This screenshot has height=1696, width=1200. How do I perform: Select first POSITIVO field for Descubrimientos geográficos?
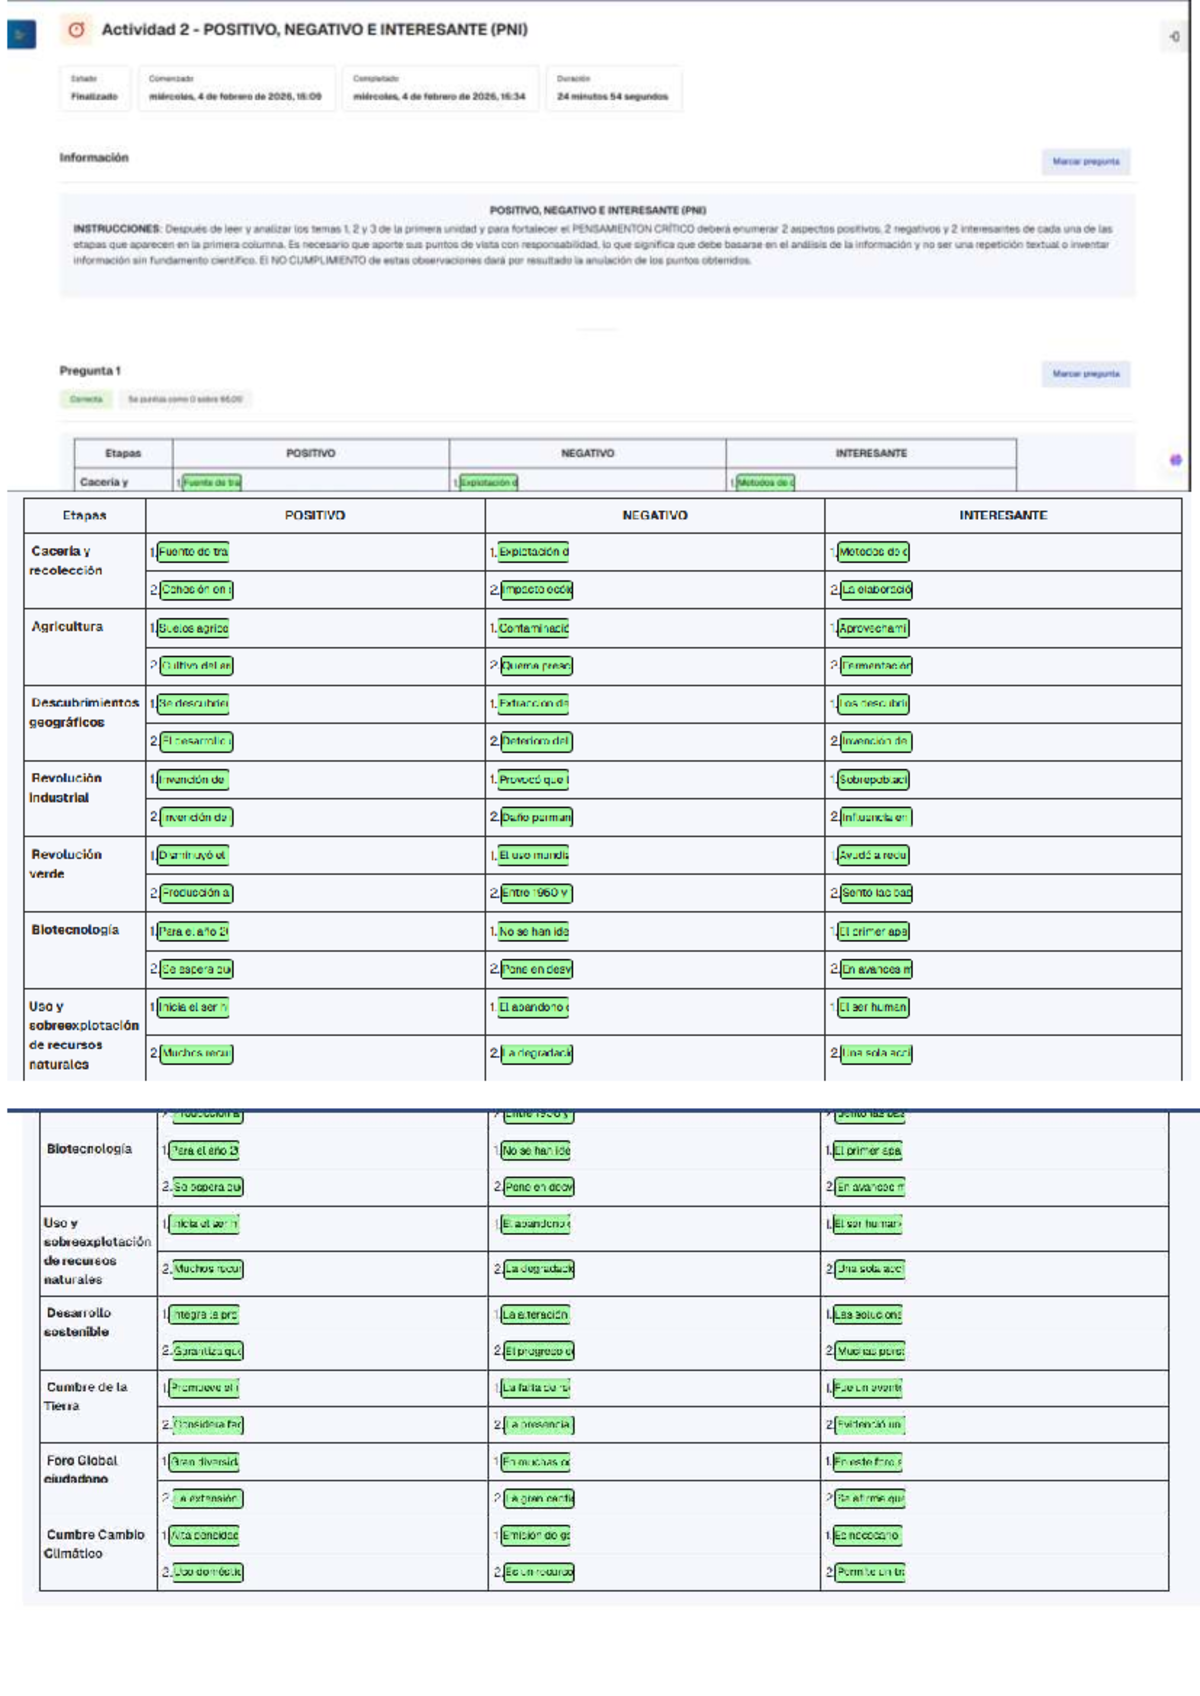[x=193, y=704]
